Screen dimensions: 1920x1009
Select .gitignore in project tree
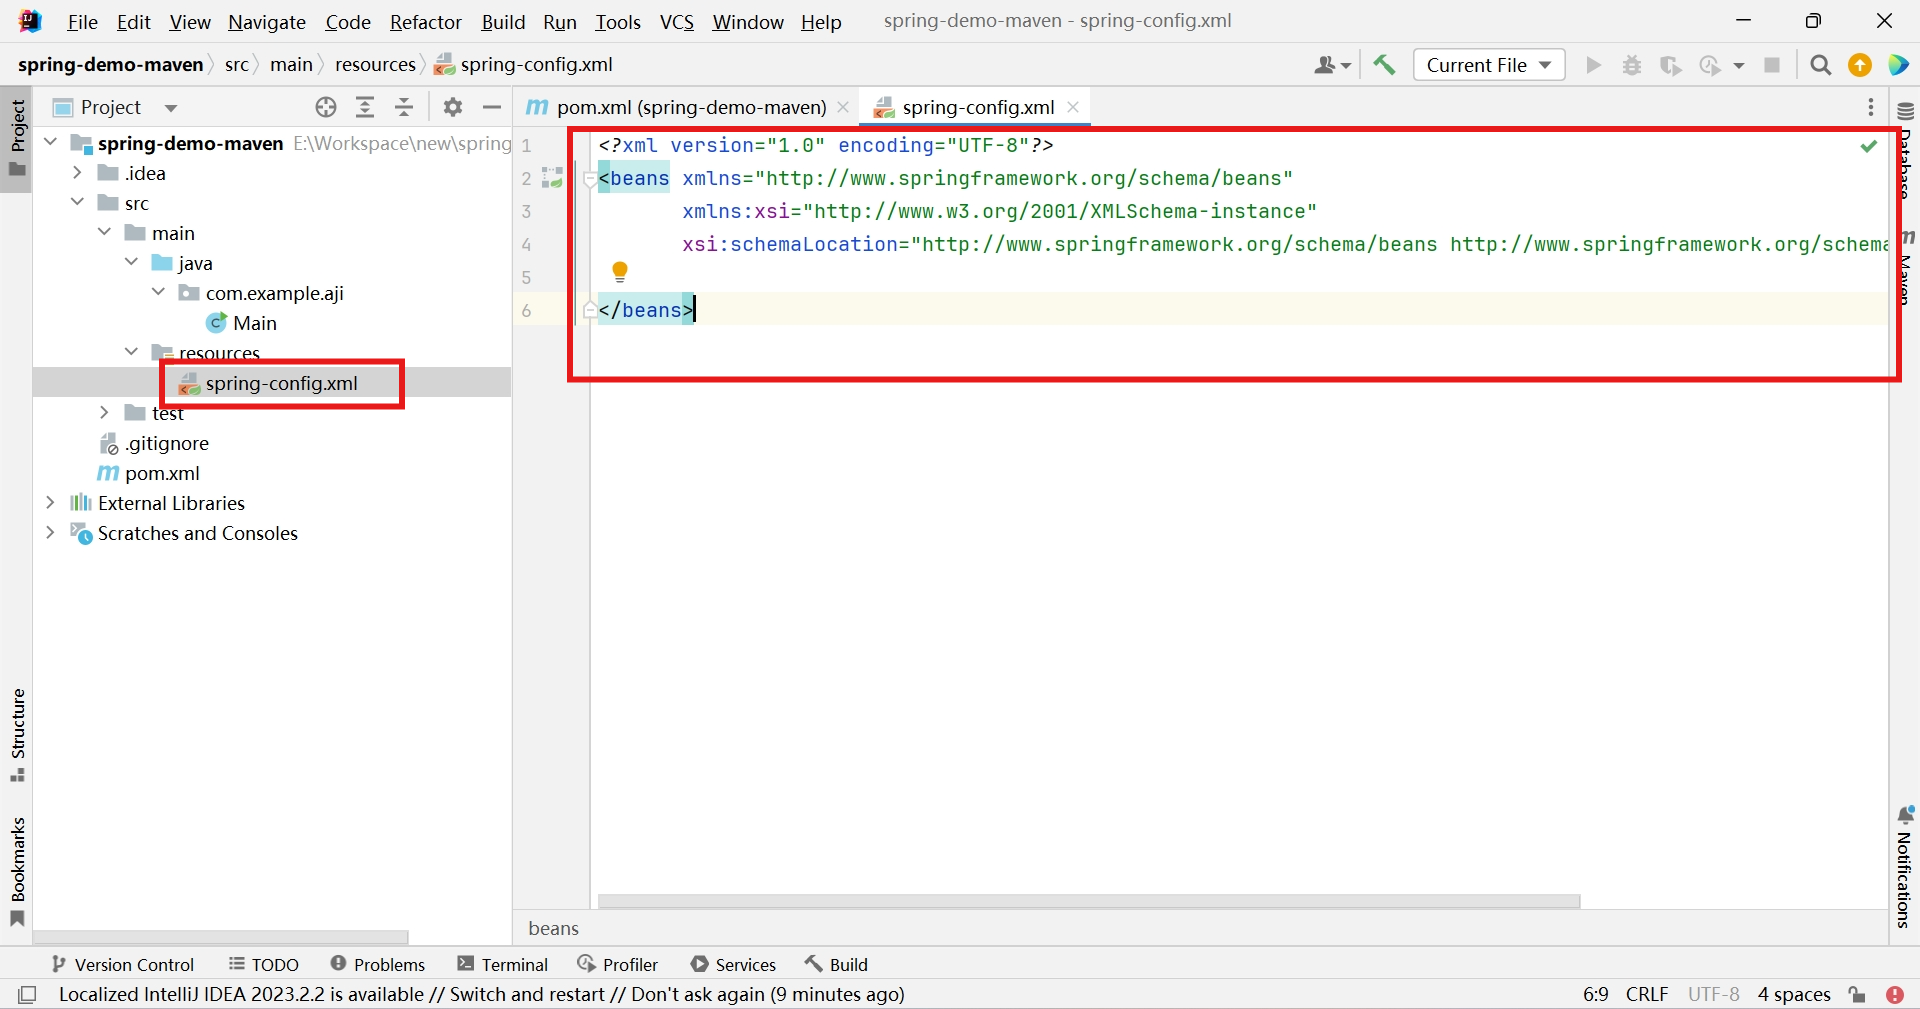point(155,443)
